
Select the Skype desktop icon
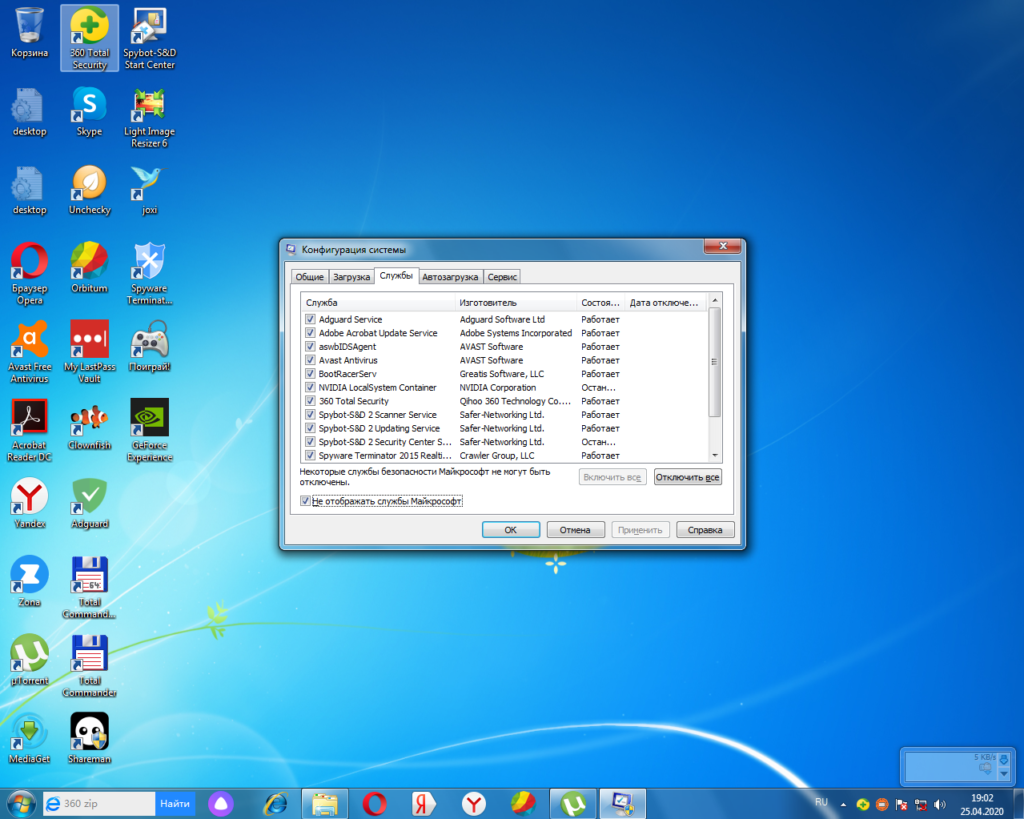tap(89, 112)
